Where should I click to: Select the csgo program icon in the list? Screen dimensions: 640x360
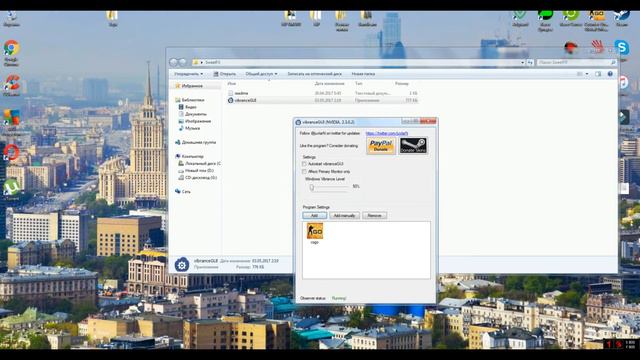coord(315,231)
